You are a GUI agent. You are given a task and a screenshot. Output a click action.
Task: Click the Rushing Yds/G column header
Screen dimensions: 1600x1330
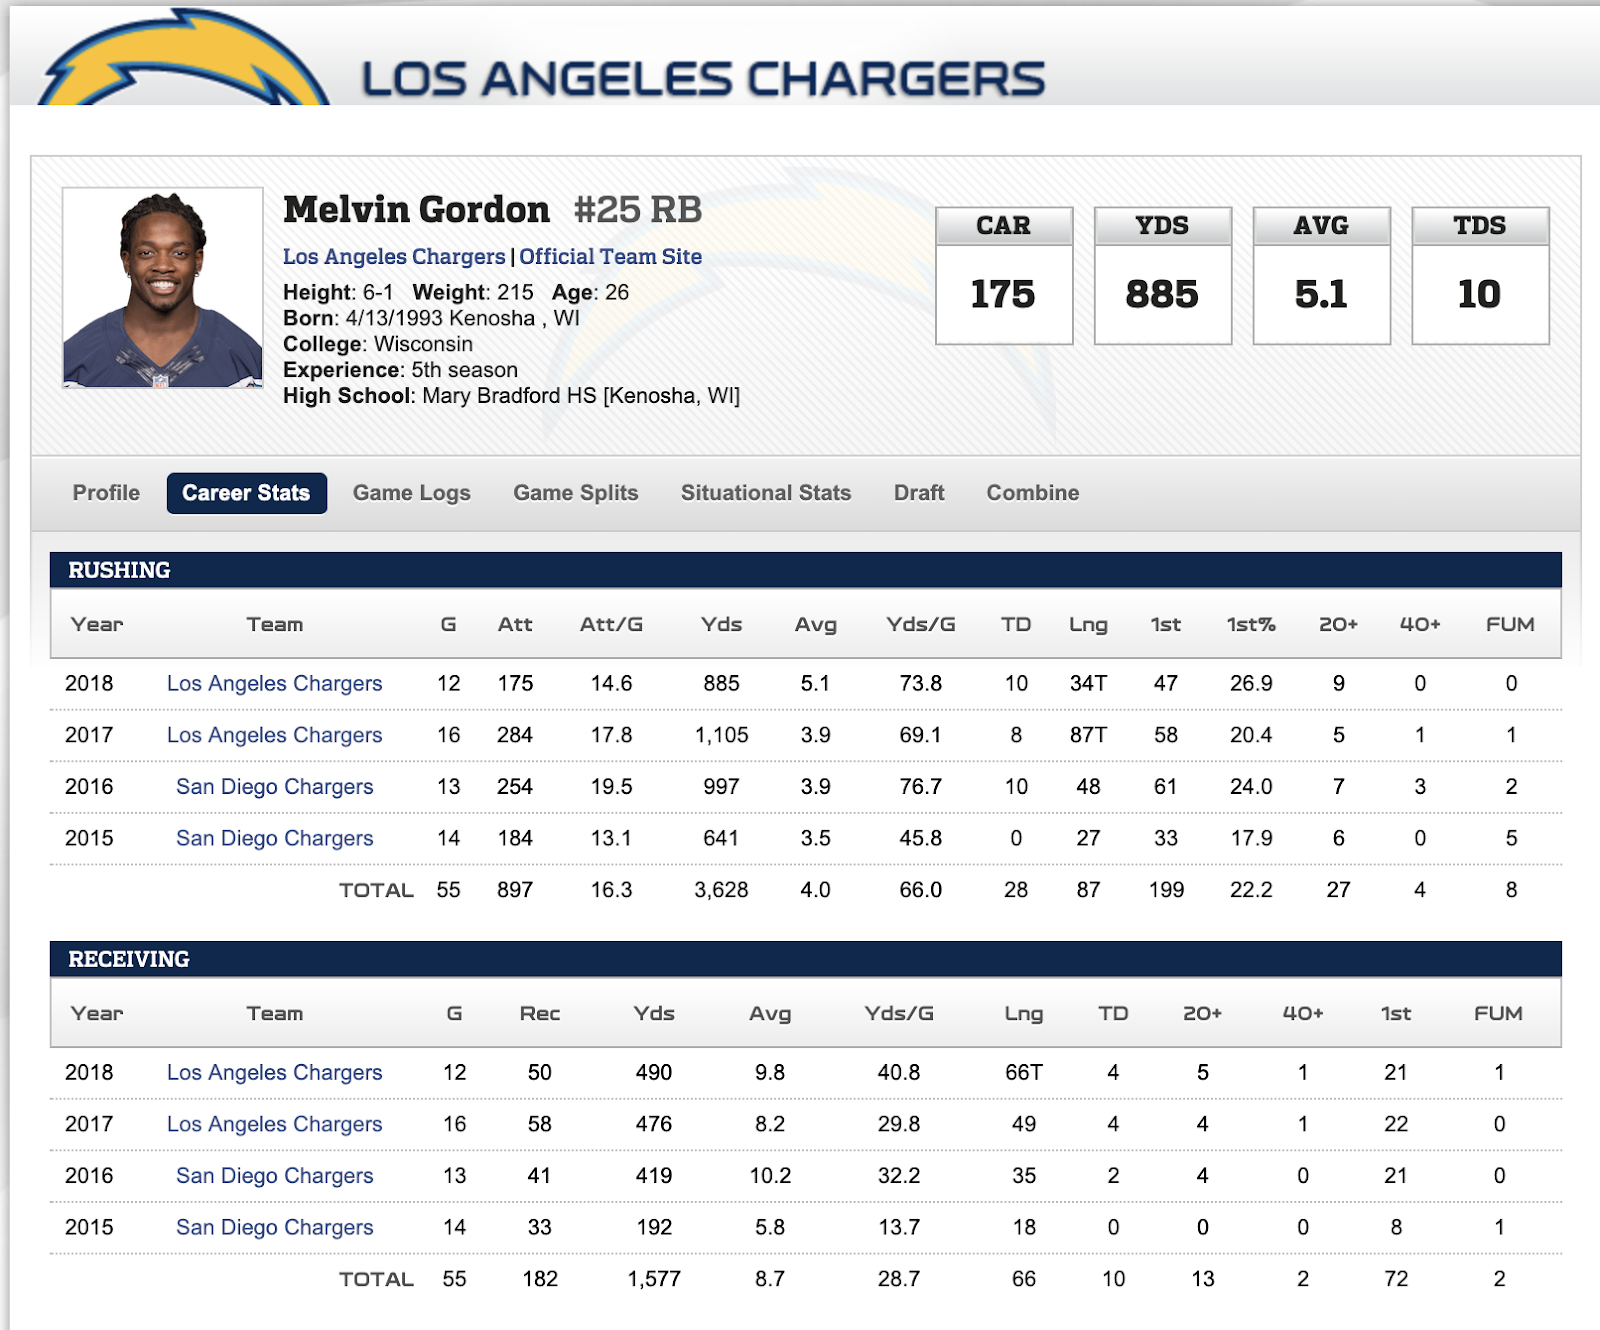pyautogui.click(x=921, y=625)
